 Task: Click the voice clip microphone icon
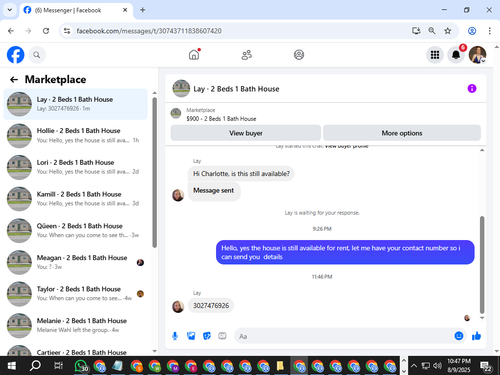click(x=175, y=336)
